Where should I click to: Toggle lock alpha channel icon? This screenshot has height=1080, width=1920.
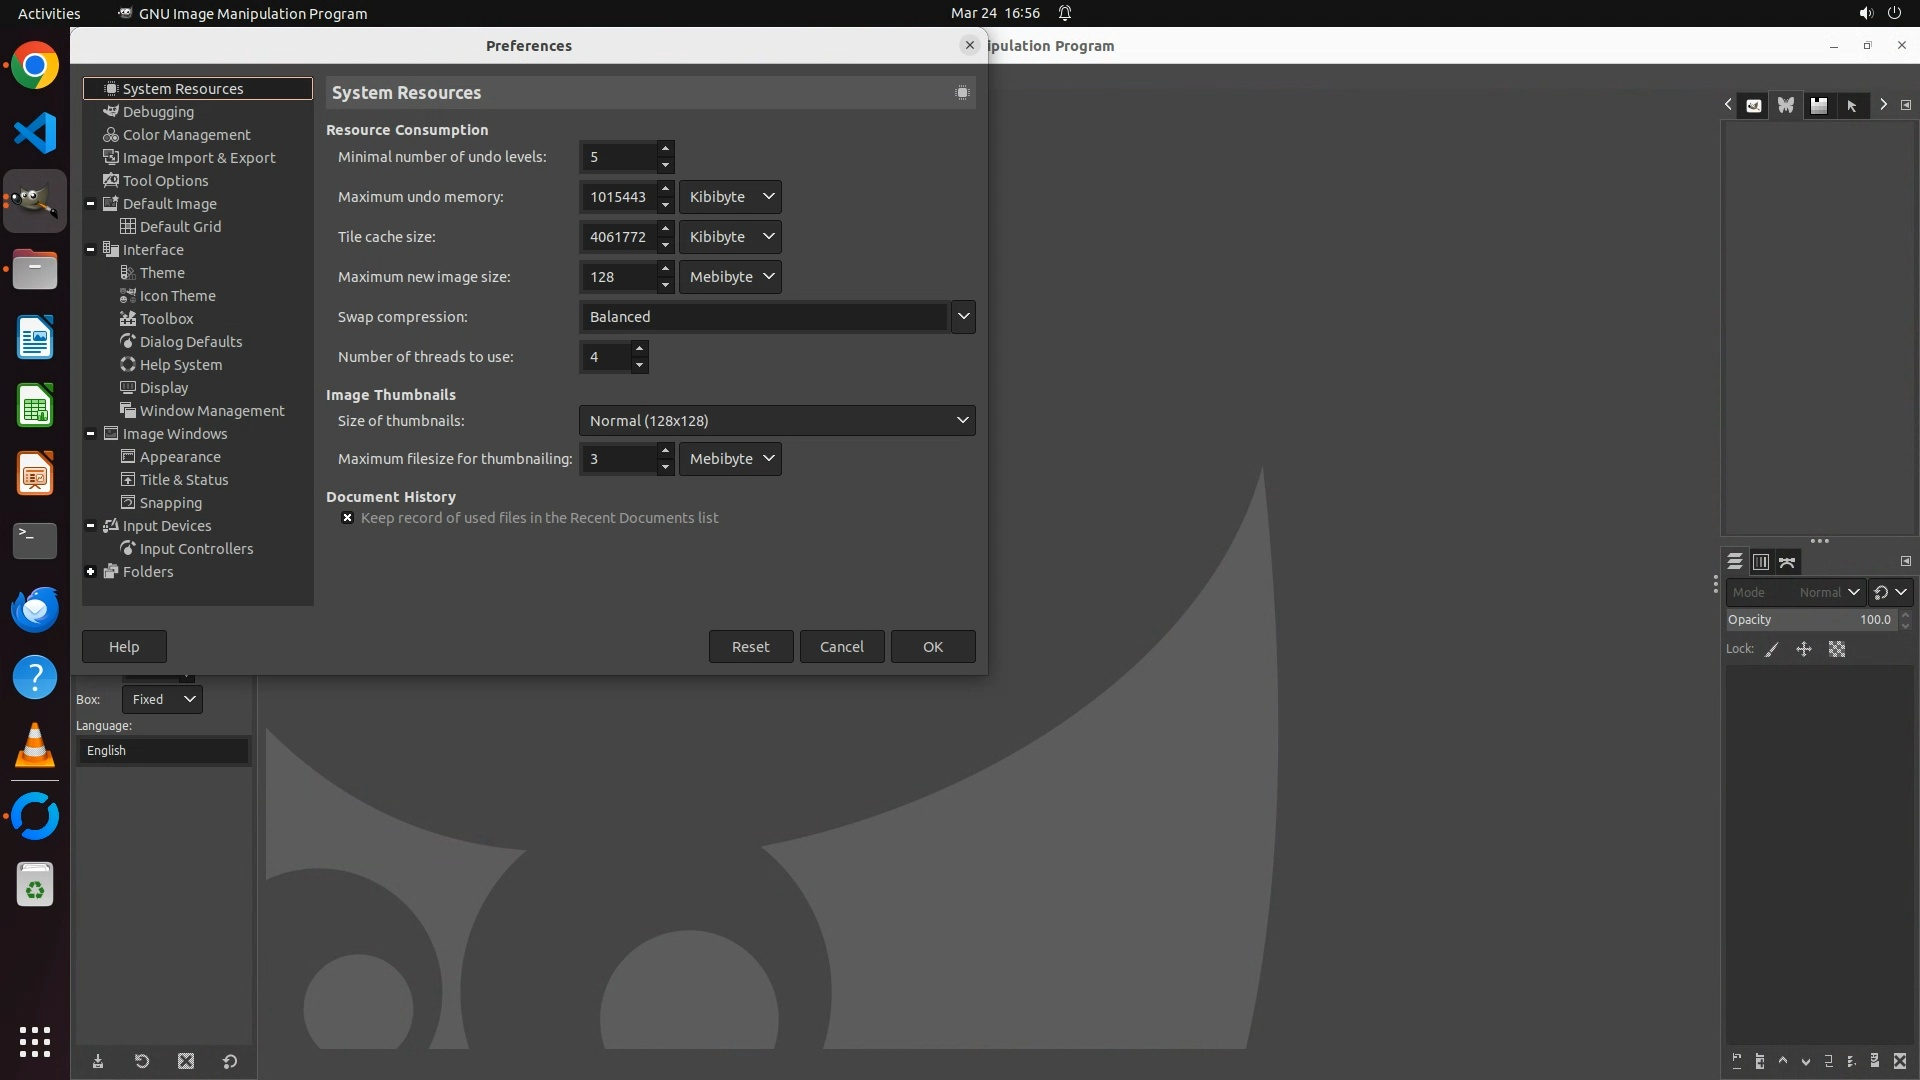tap(1837, 649)
